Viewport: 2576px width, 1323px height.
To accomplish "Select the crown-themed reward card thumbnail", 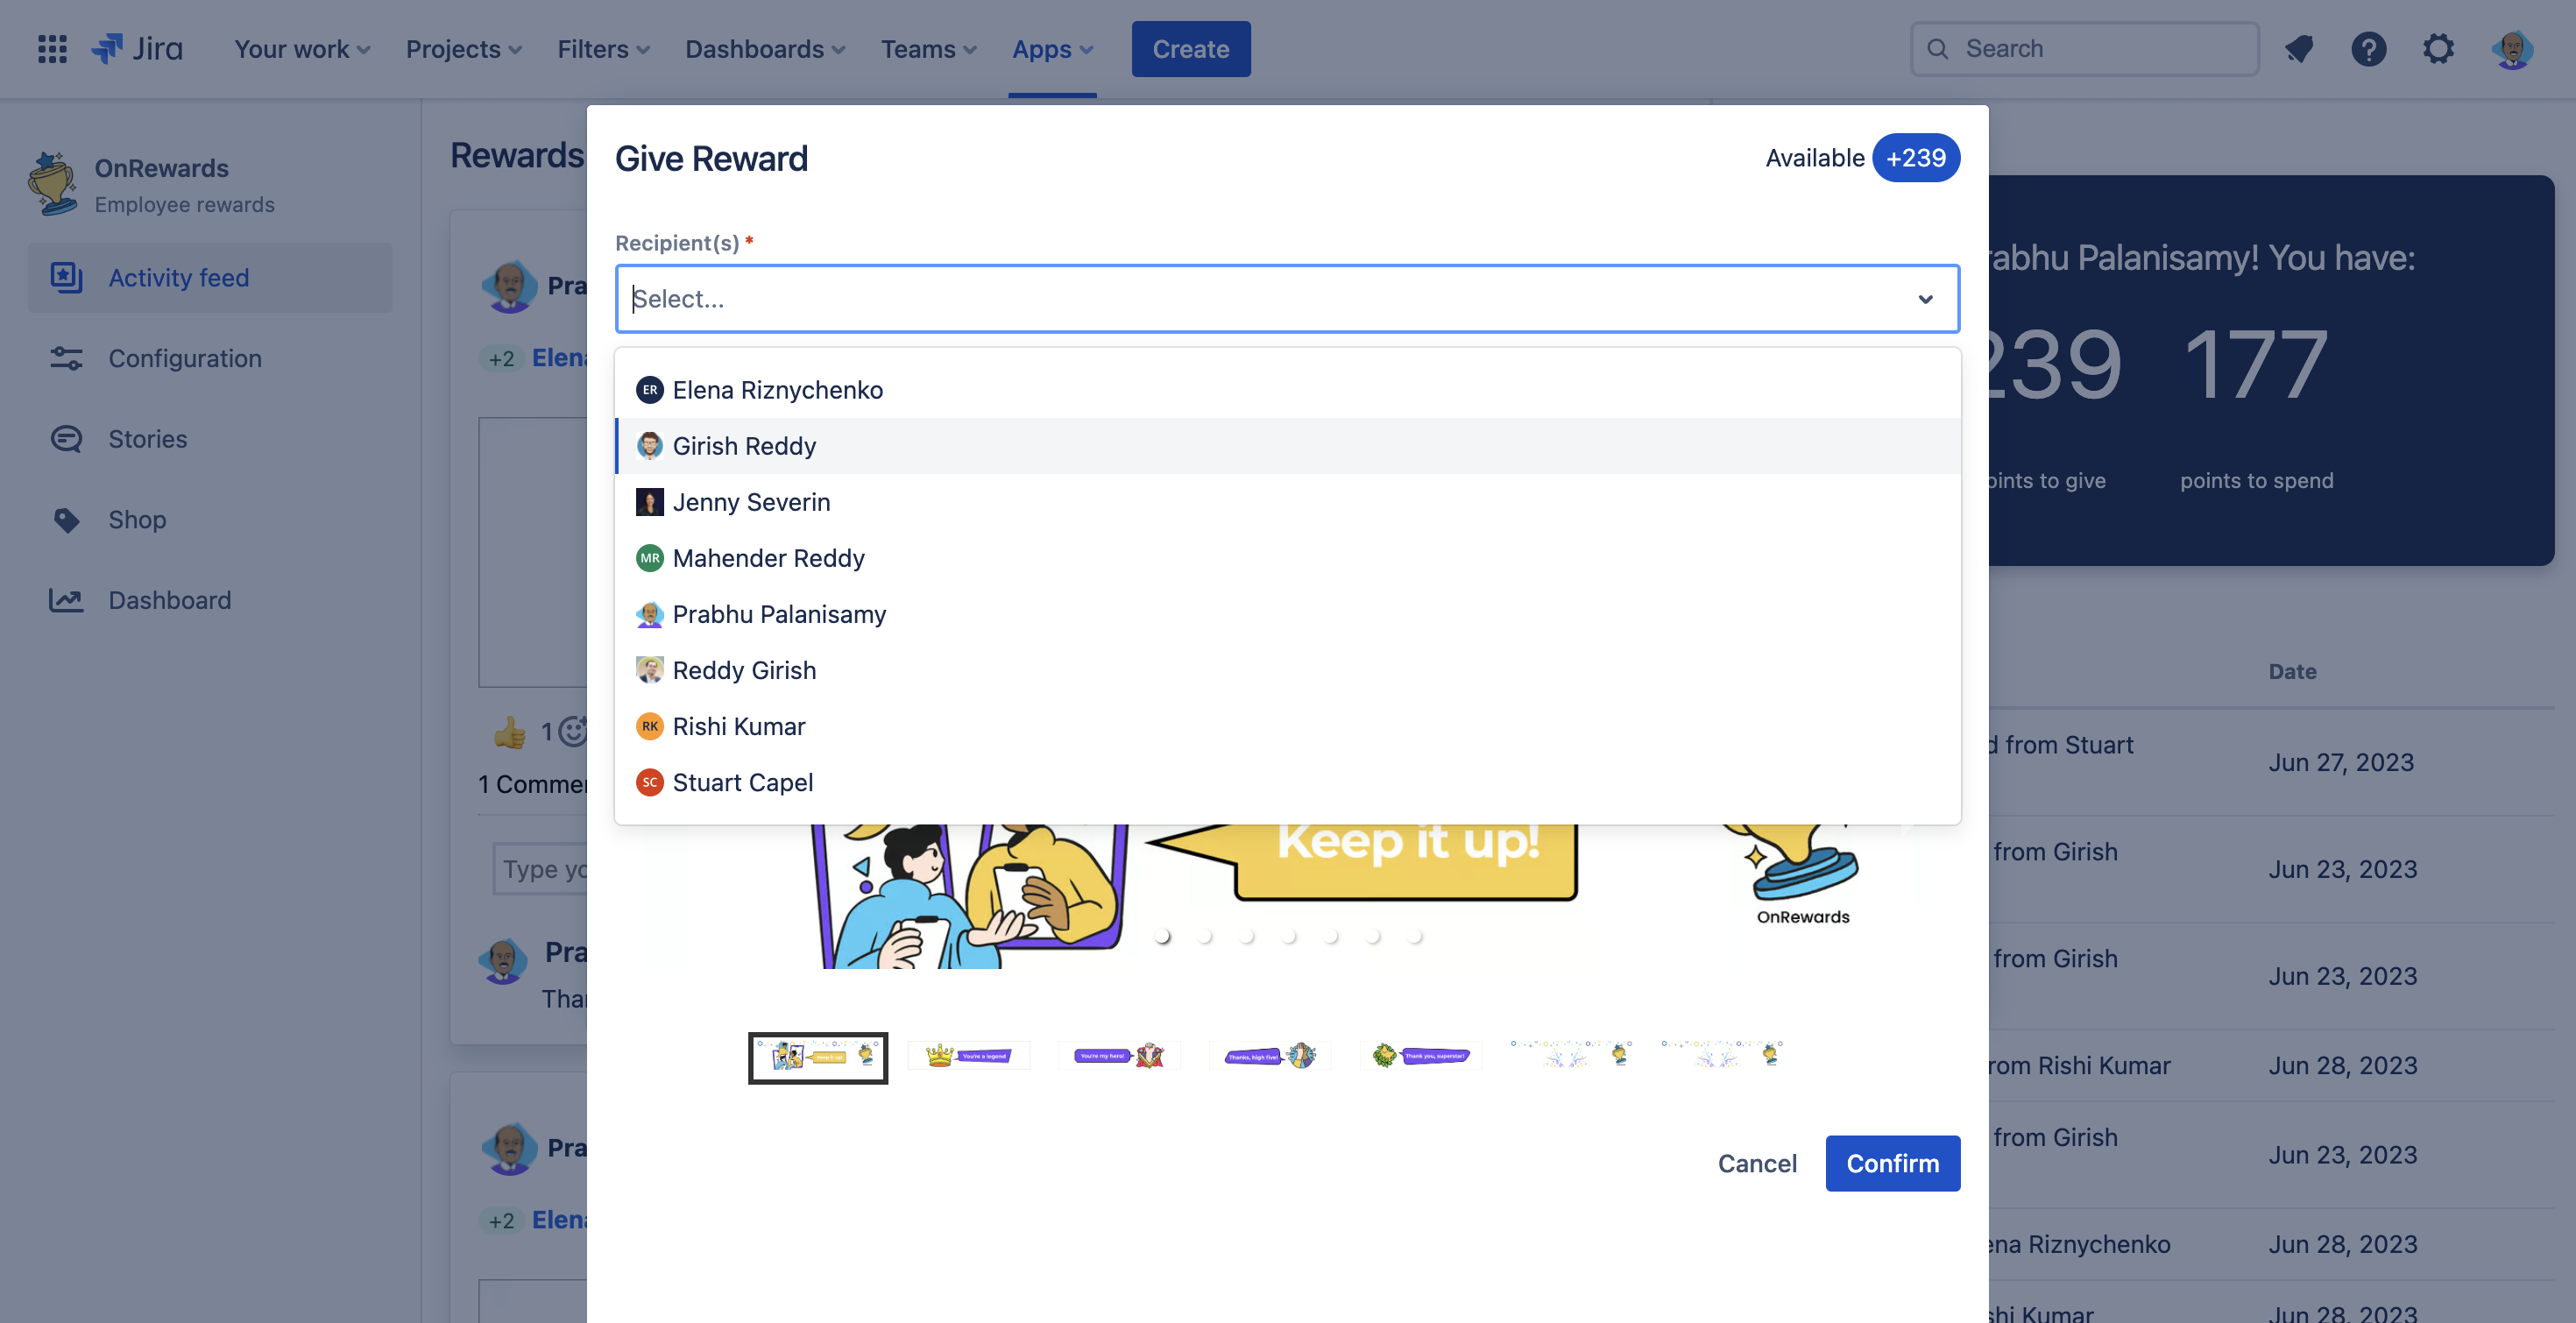I will tap(966, 1055).
